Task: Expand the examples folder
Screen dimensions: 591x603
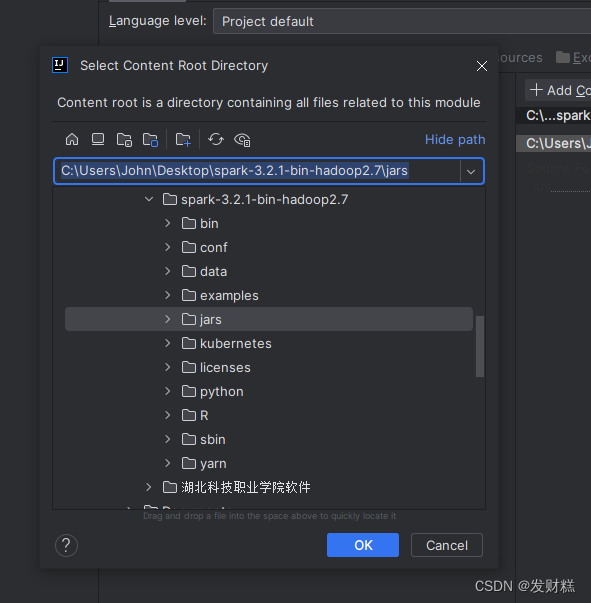Action: coord(167,295)
